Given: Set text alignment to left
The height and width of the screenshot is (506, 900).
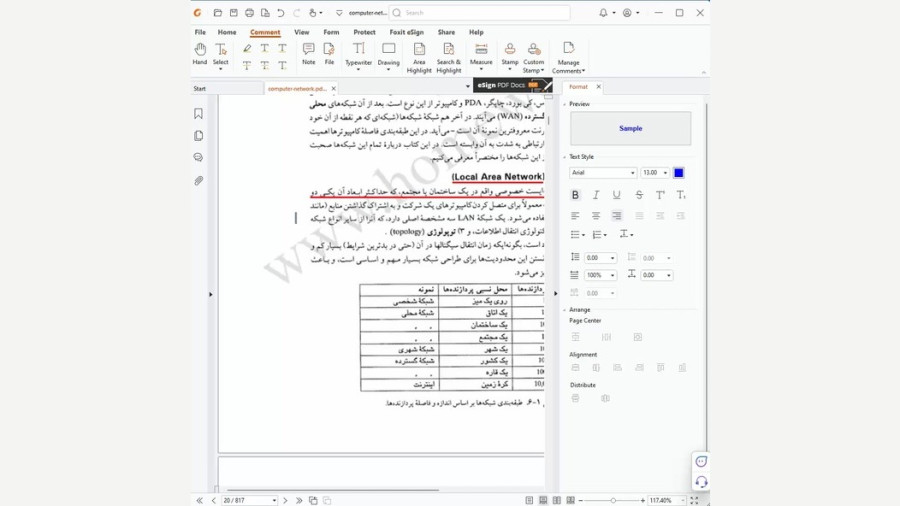Looking at the screenshot, I should pyautogui.click(x=575, y=216).
